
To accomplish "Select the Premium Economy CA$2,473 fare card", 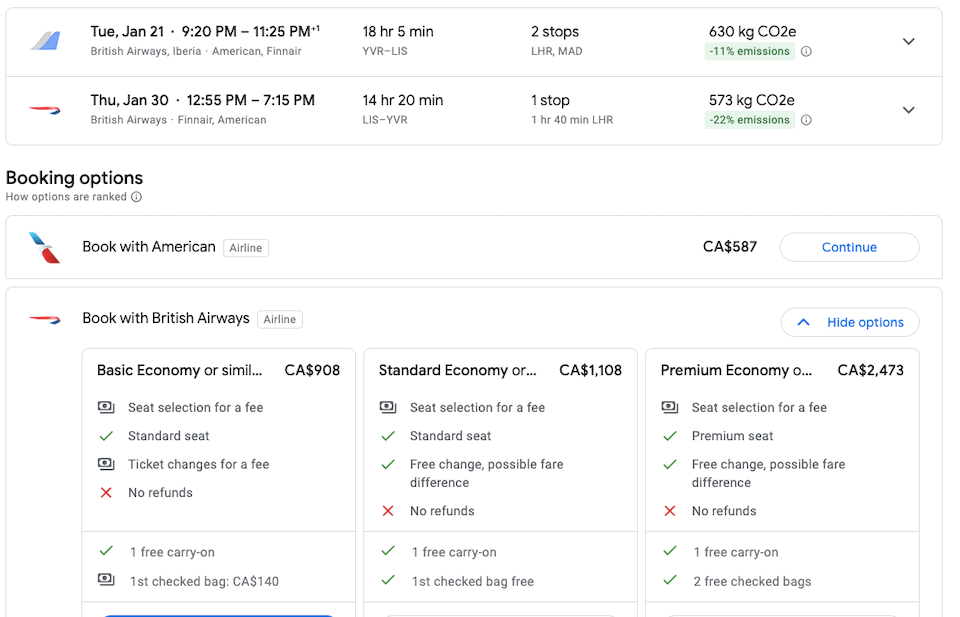I will pyautogui.click(x=782, y=482).
